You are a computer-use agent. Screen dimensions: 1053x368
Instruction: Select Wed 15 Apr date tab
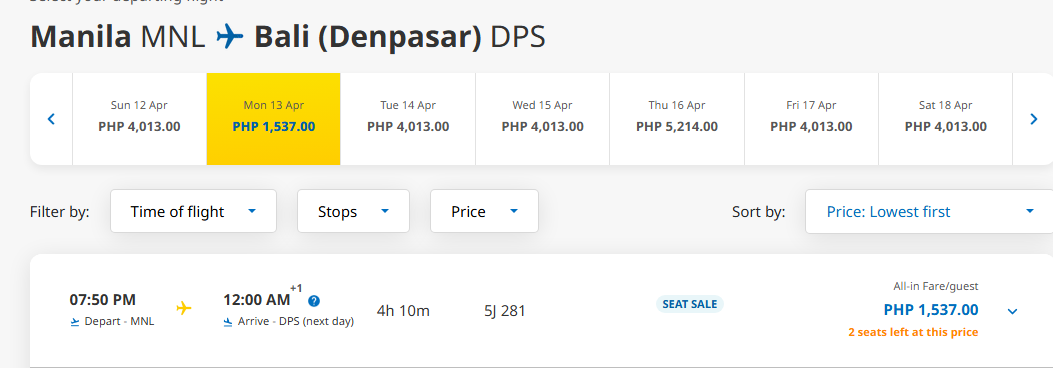click(543, 119)
